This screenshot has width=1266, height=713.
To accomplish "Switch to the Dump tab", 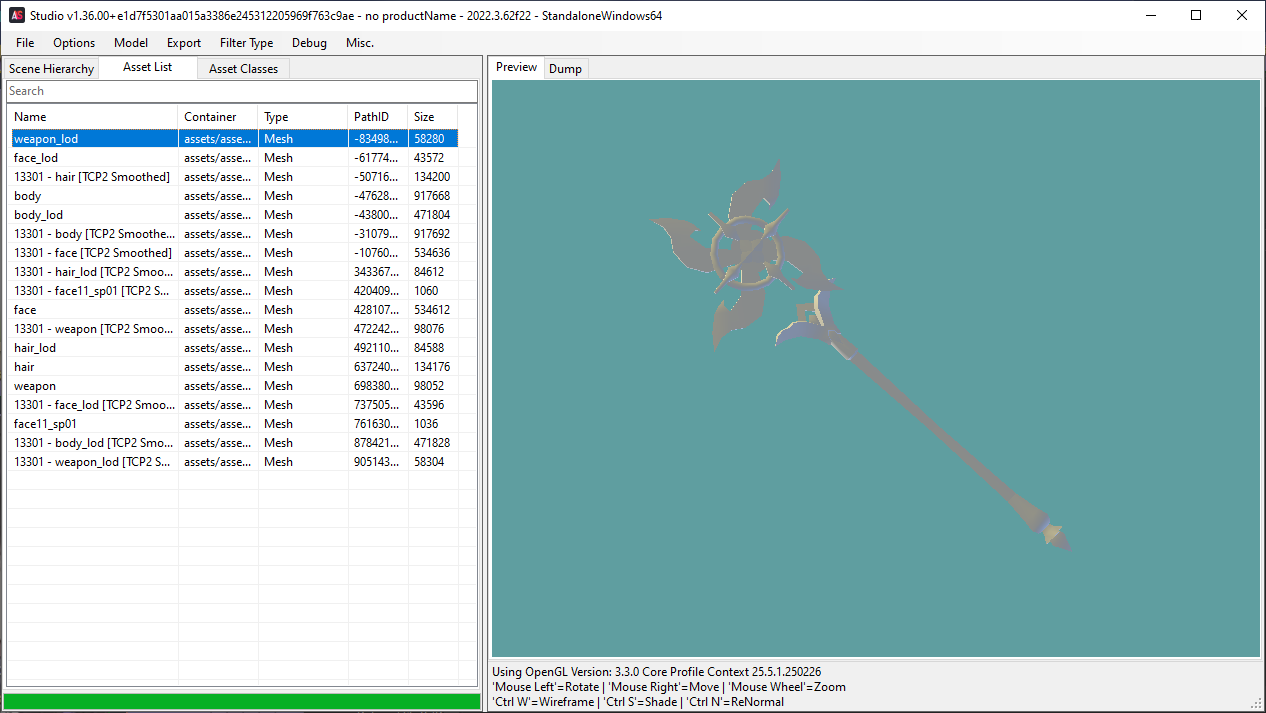I will (x=565, y=69).
